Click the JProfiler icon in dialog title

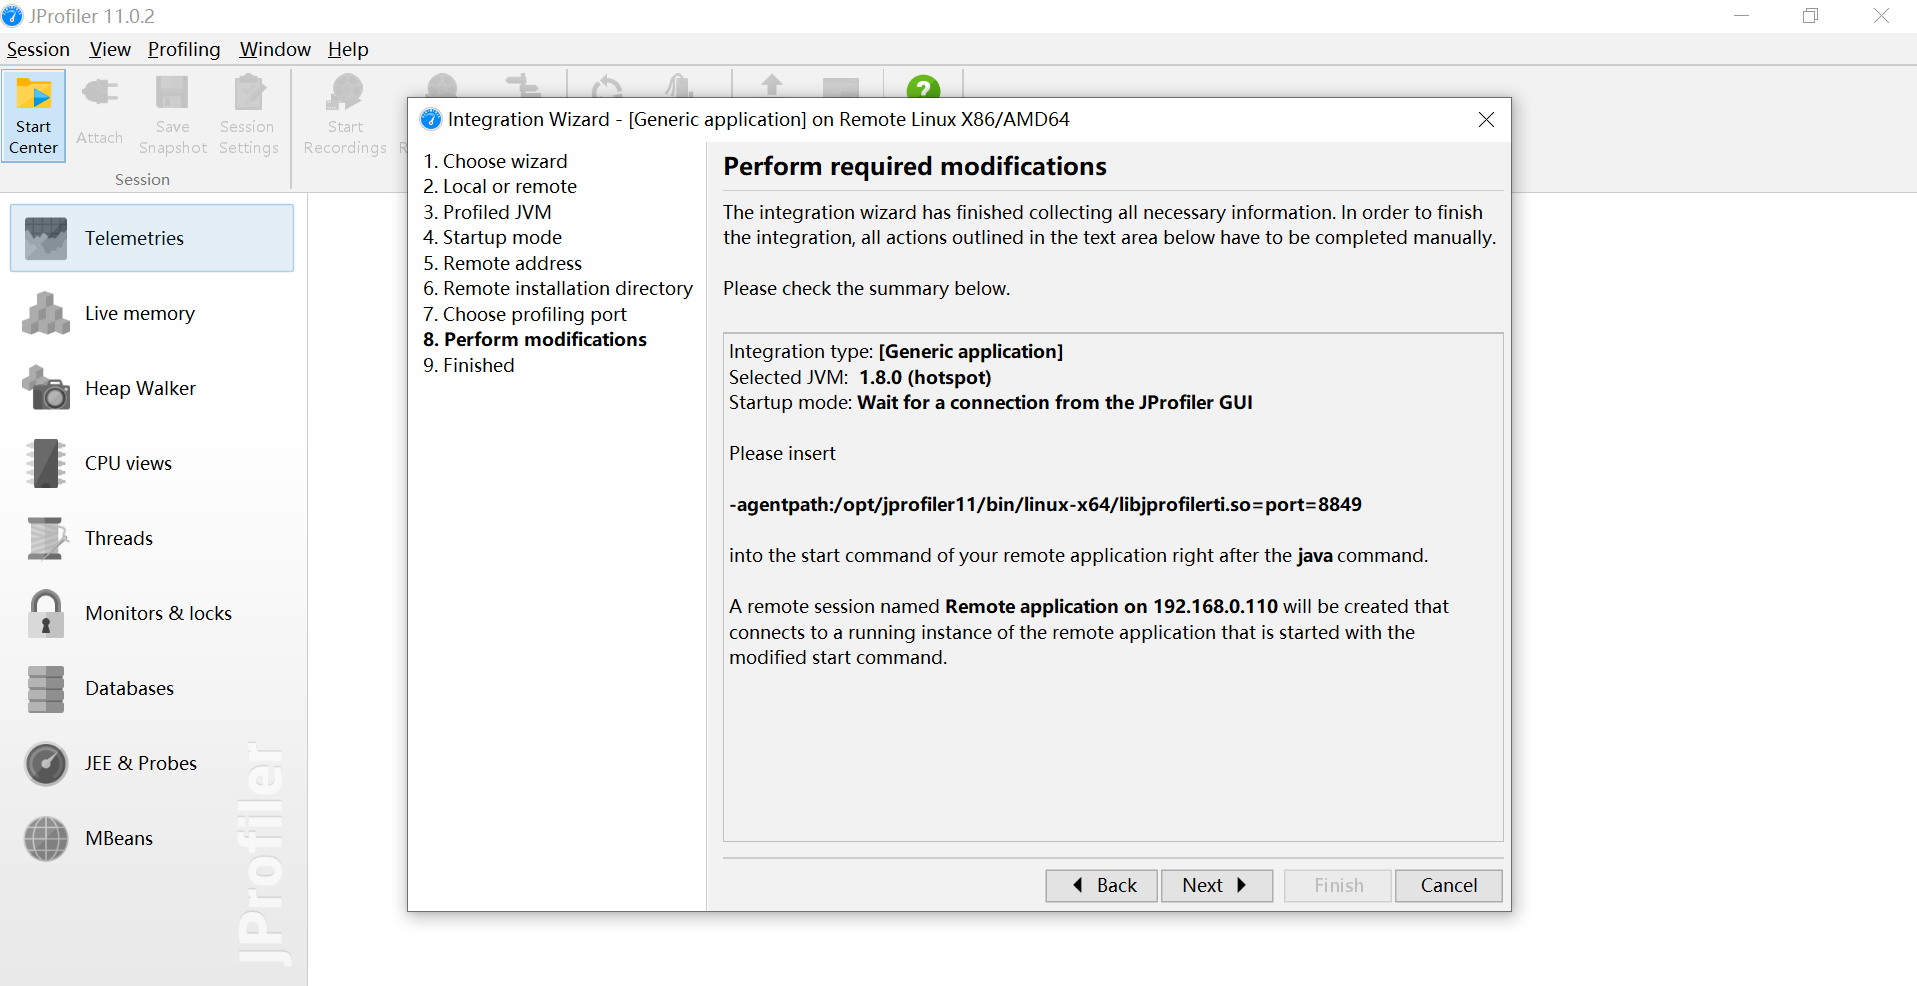coord(431,119)
